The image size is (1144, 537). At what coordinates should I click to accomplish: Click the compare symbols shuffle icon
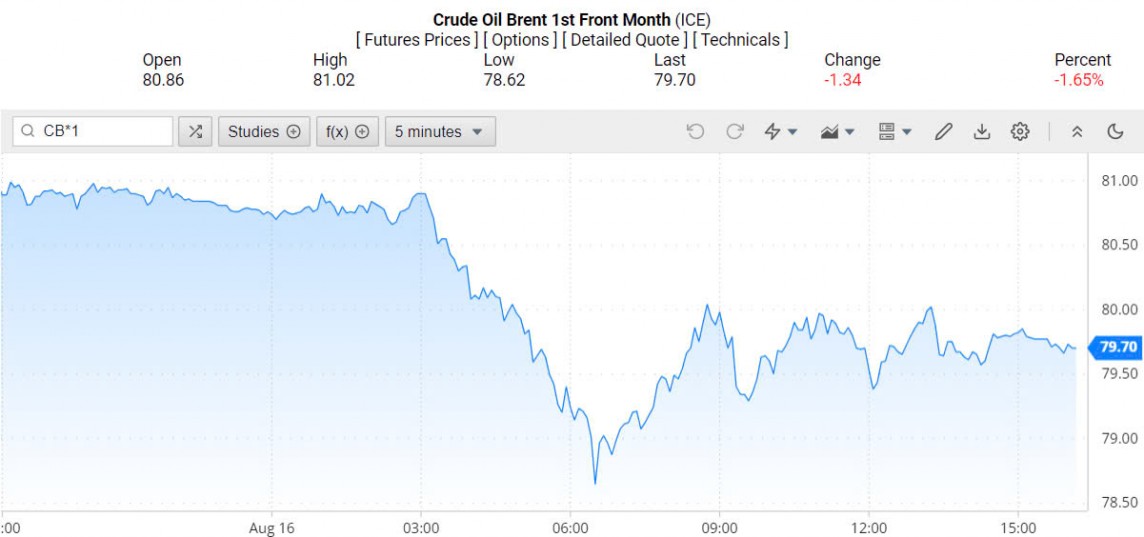click(195, 132)
